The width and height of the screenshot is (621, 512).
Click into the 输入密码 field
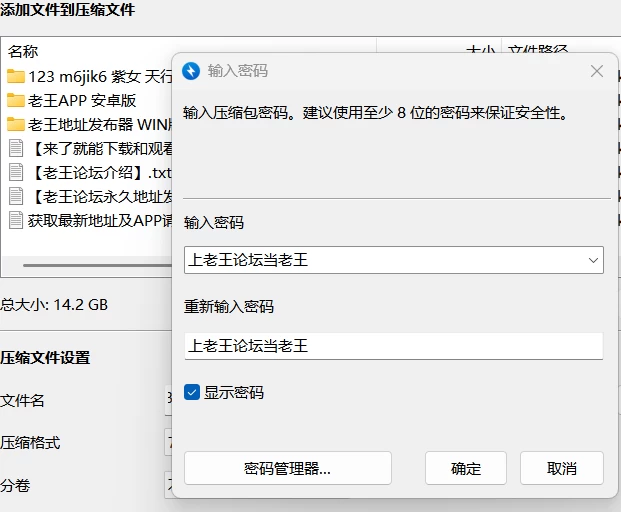tap(394, 260)
